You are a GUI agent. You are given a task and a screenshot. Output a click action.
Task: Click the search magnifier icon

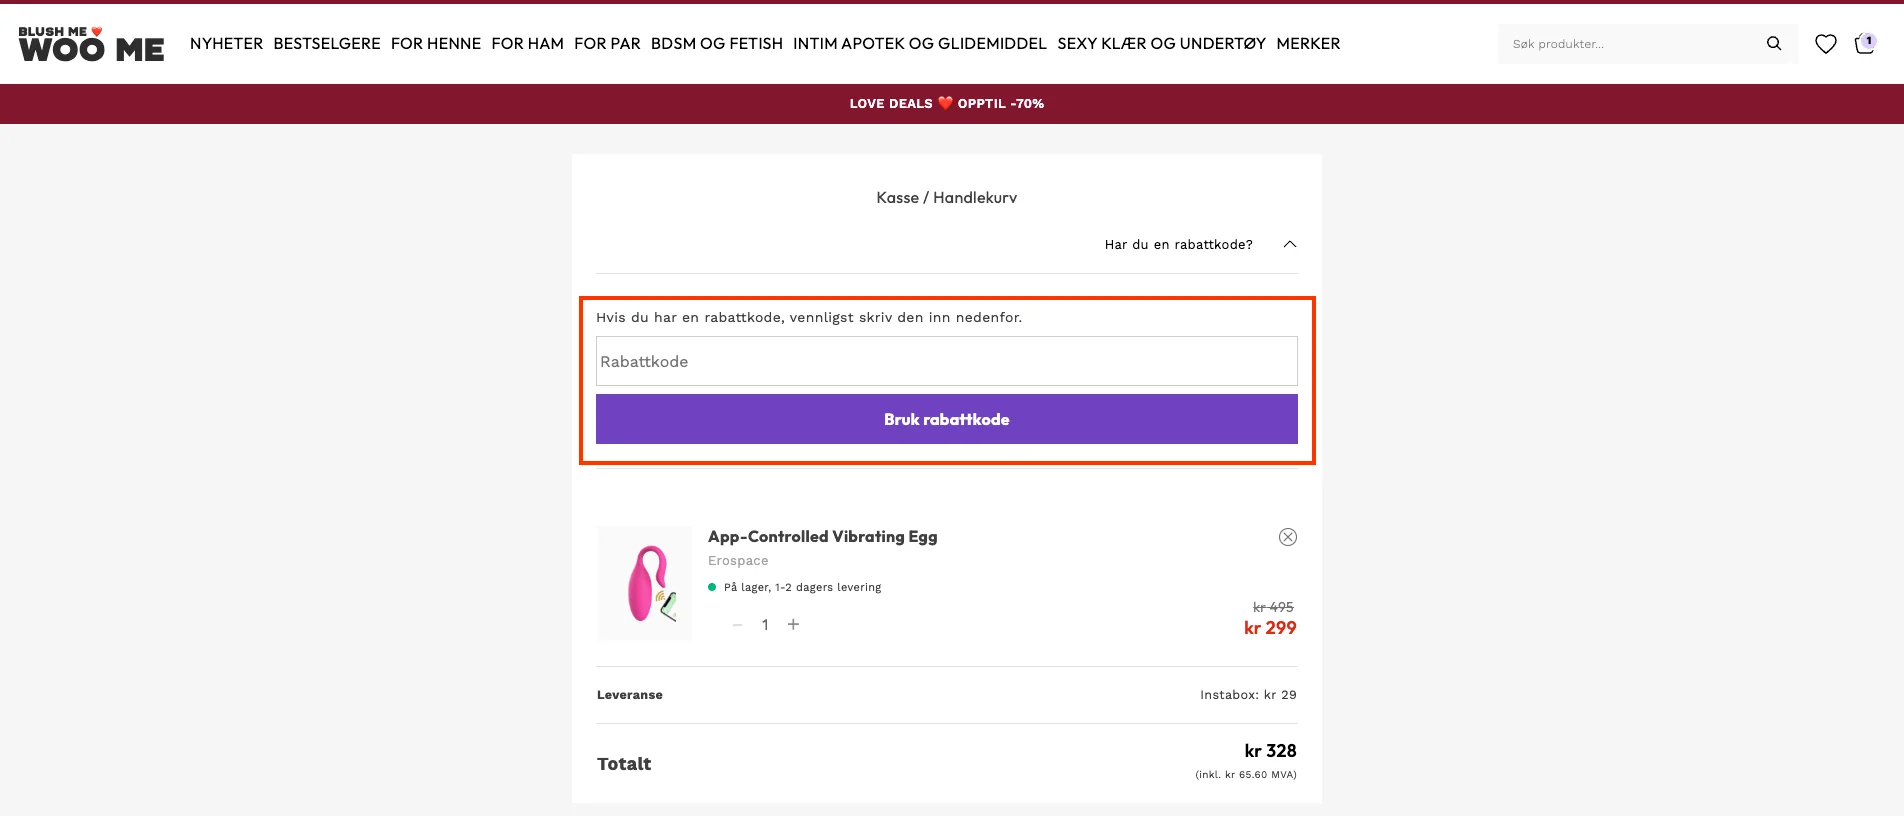click(x=1774, y=44)
